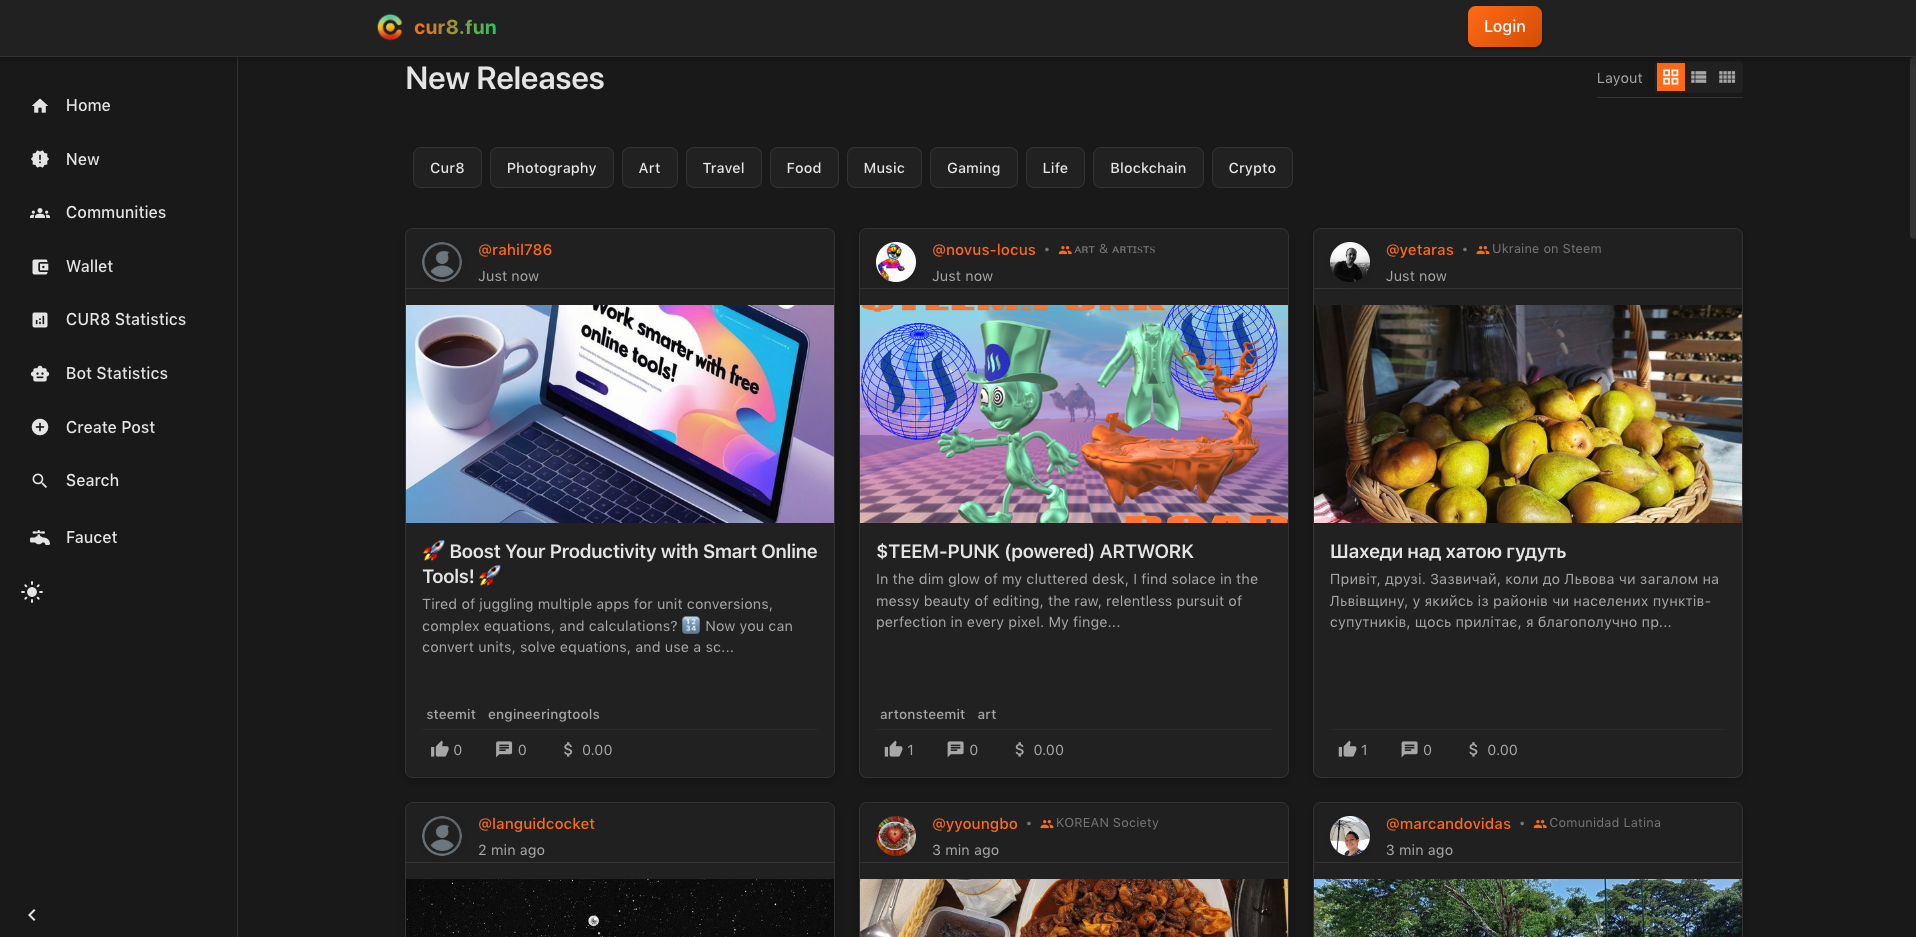This screenshot has width=1916, height=937.
Task: Show Music category posts
Action: coord(884,168)
